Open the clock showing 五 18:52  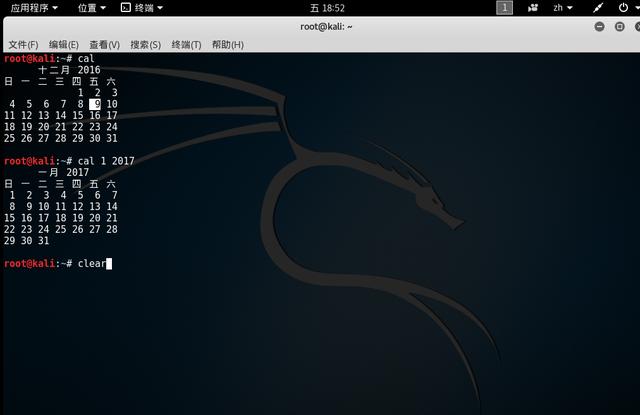point(319,7)
